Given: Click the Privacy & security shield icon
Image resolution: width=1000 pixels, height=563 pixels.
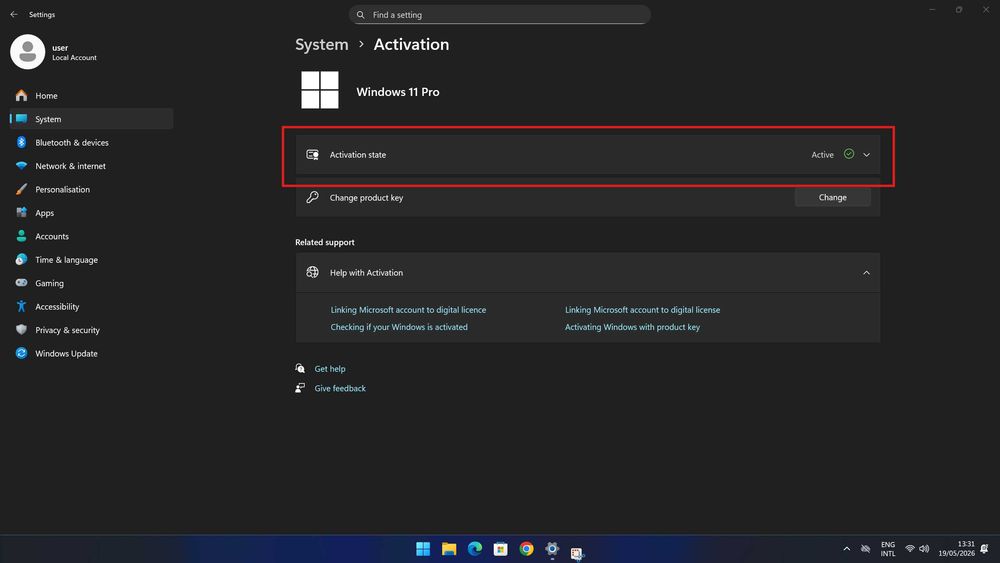Looking at the screenshot, I should [x=22, y=330].
